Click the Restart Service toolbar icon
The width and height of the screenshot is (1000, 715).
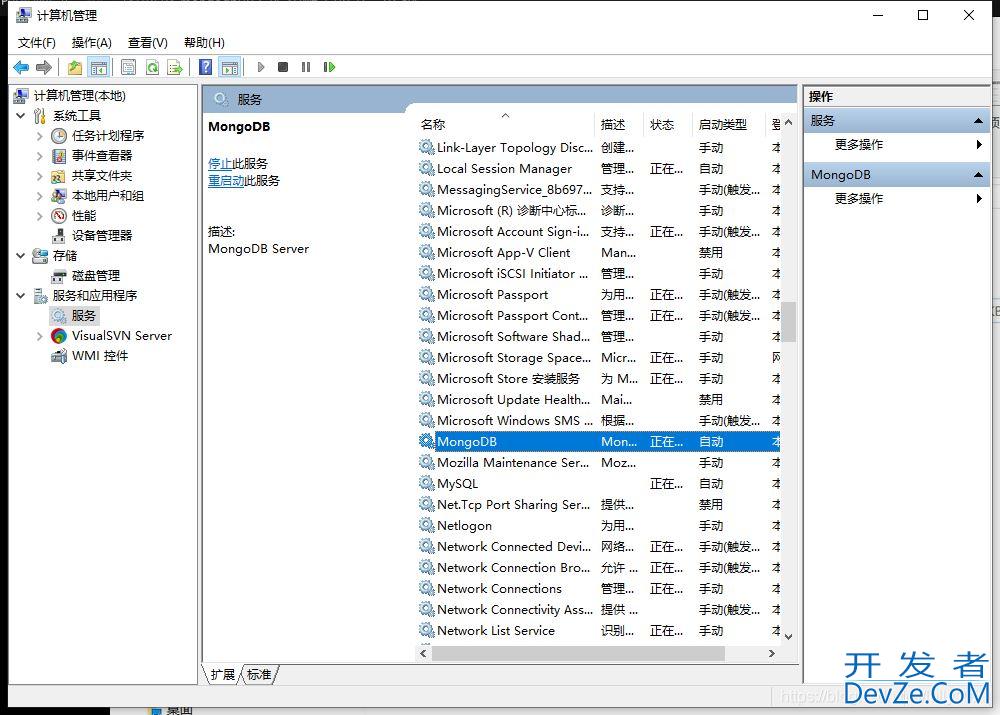point(329,67)
